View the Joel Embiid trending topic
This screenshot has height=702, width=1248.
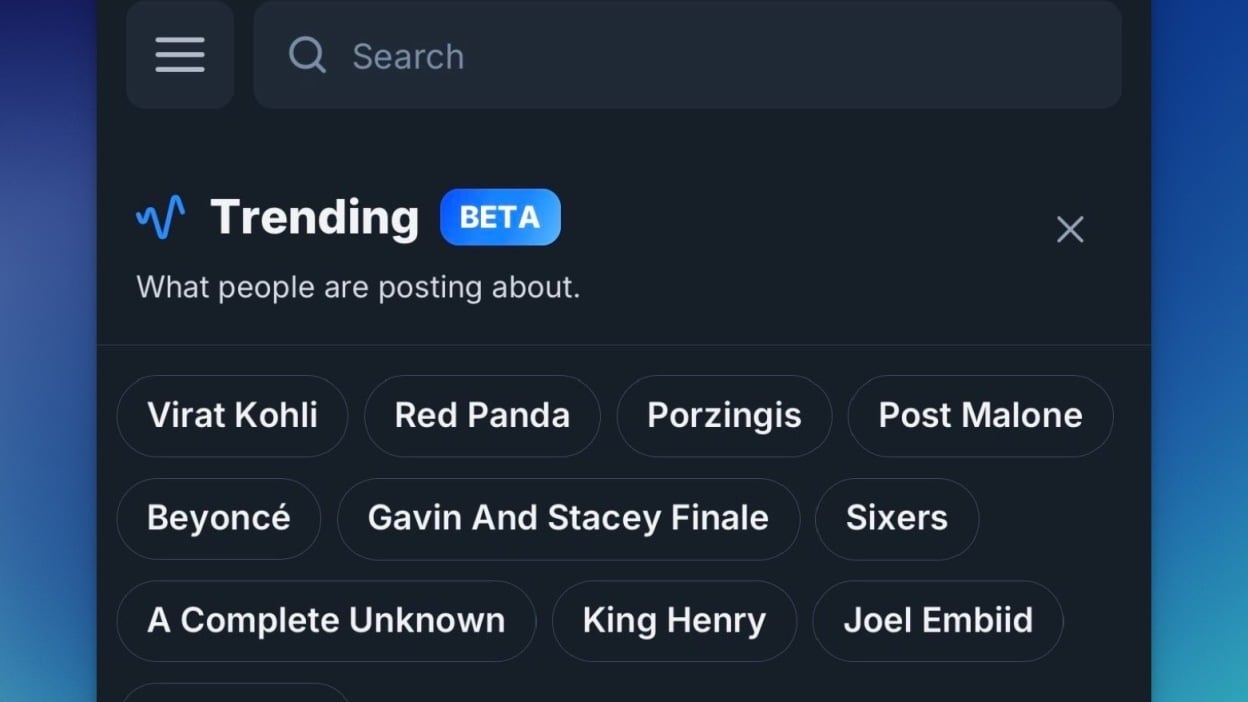click(x=938, y=620)
